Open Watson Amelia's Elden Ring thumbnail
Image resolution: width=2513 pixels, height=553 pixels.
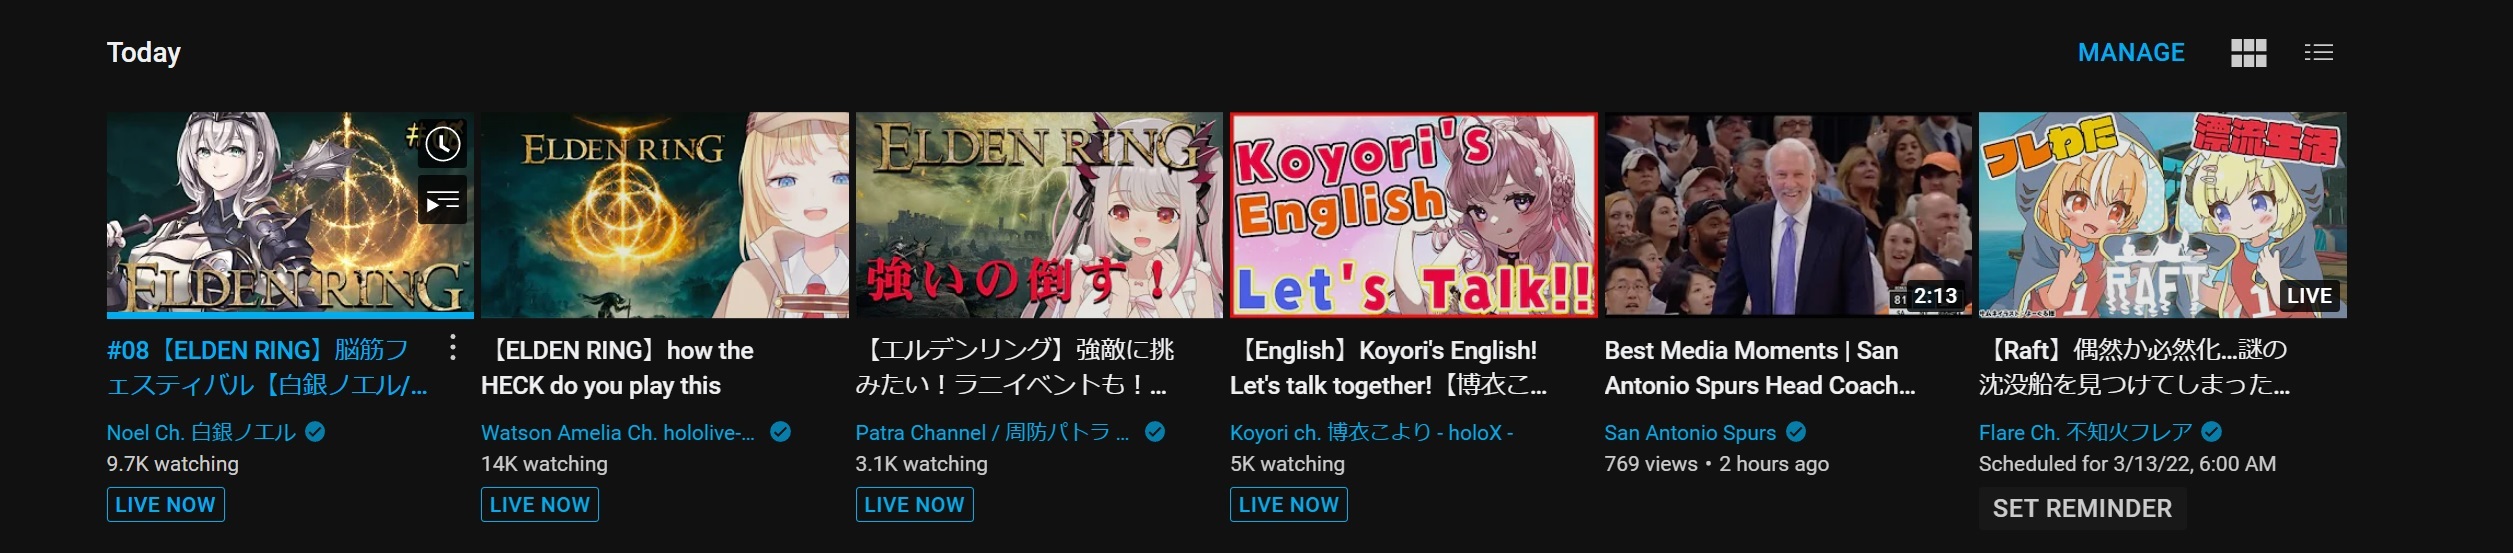(x=665, y=215)
